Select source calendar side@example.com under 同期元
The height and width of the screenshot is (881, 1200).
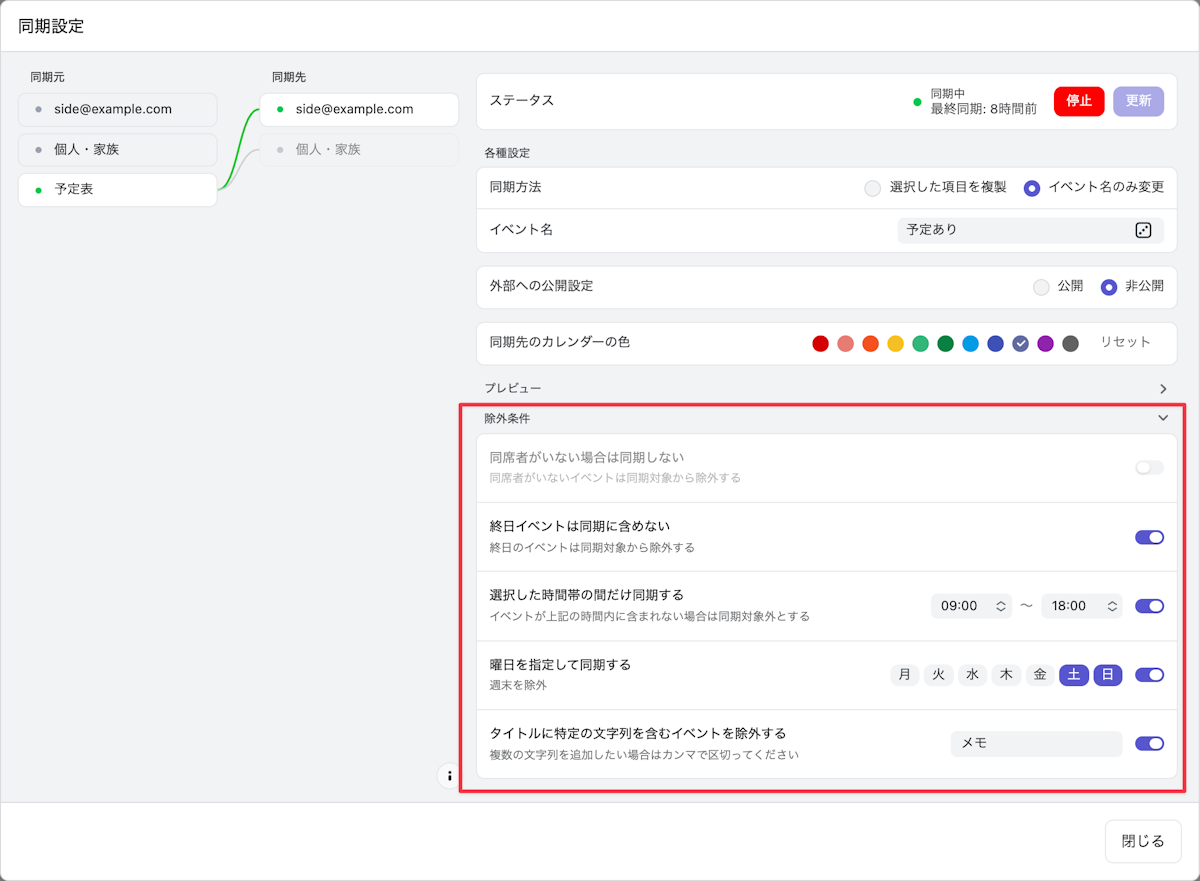(x=117, y=109)
